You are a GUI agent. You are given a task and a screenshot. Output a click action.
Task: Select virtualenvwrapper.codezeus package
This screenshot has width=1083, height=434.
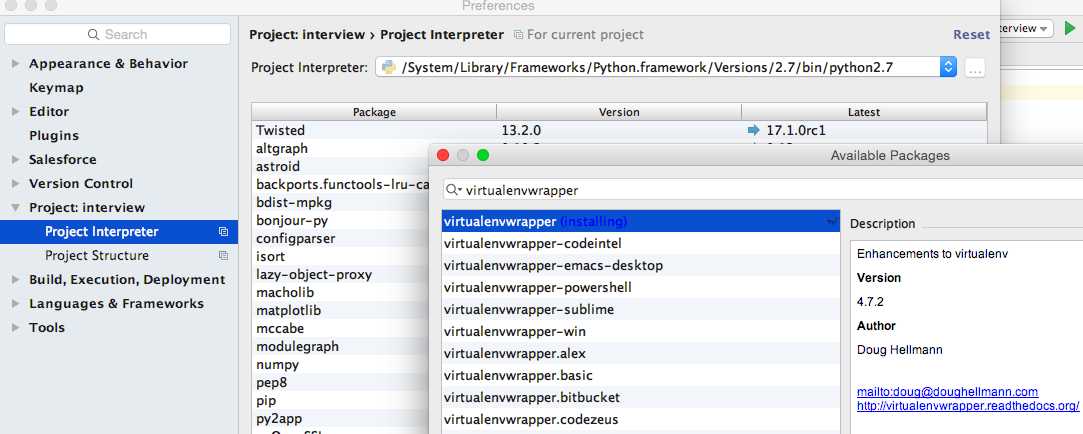click(x=640, y=419)
